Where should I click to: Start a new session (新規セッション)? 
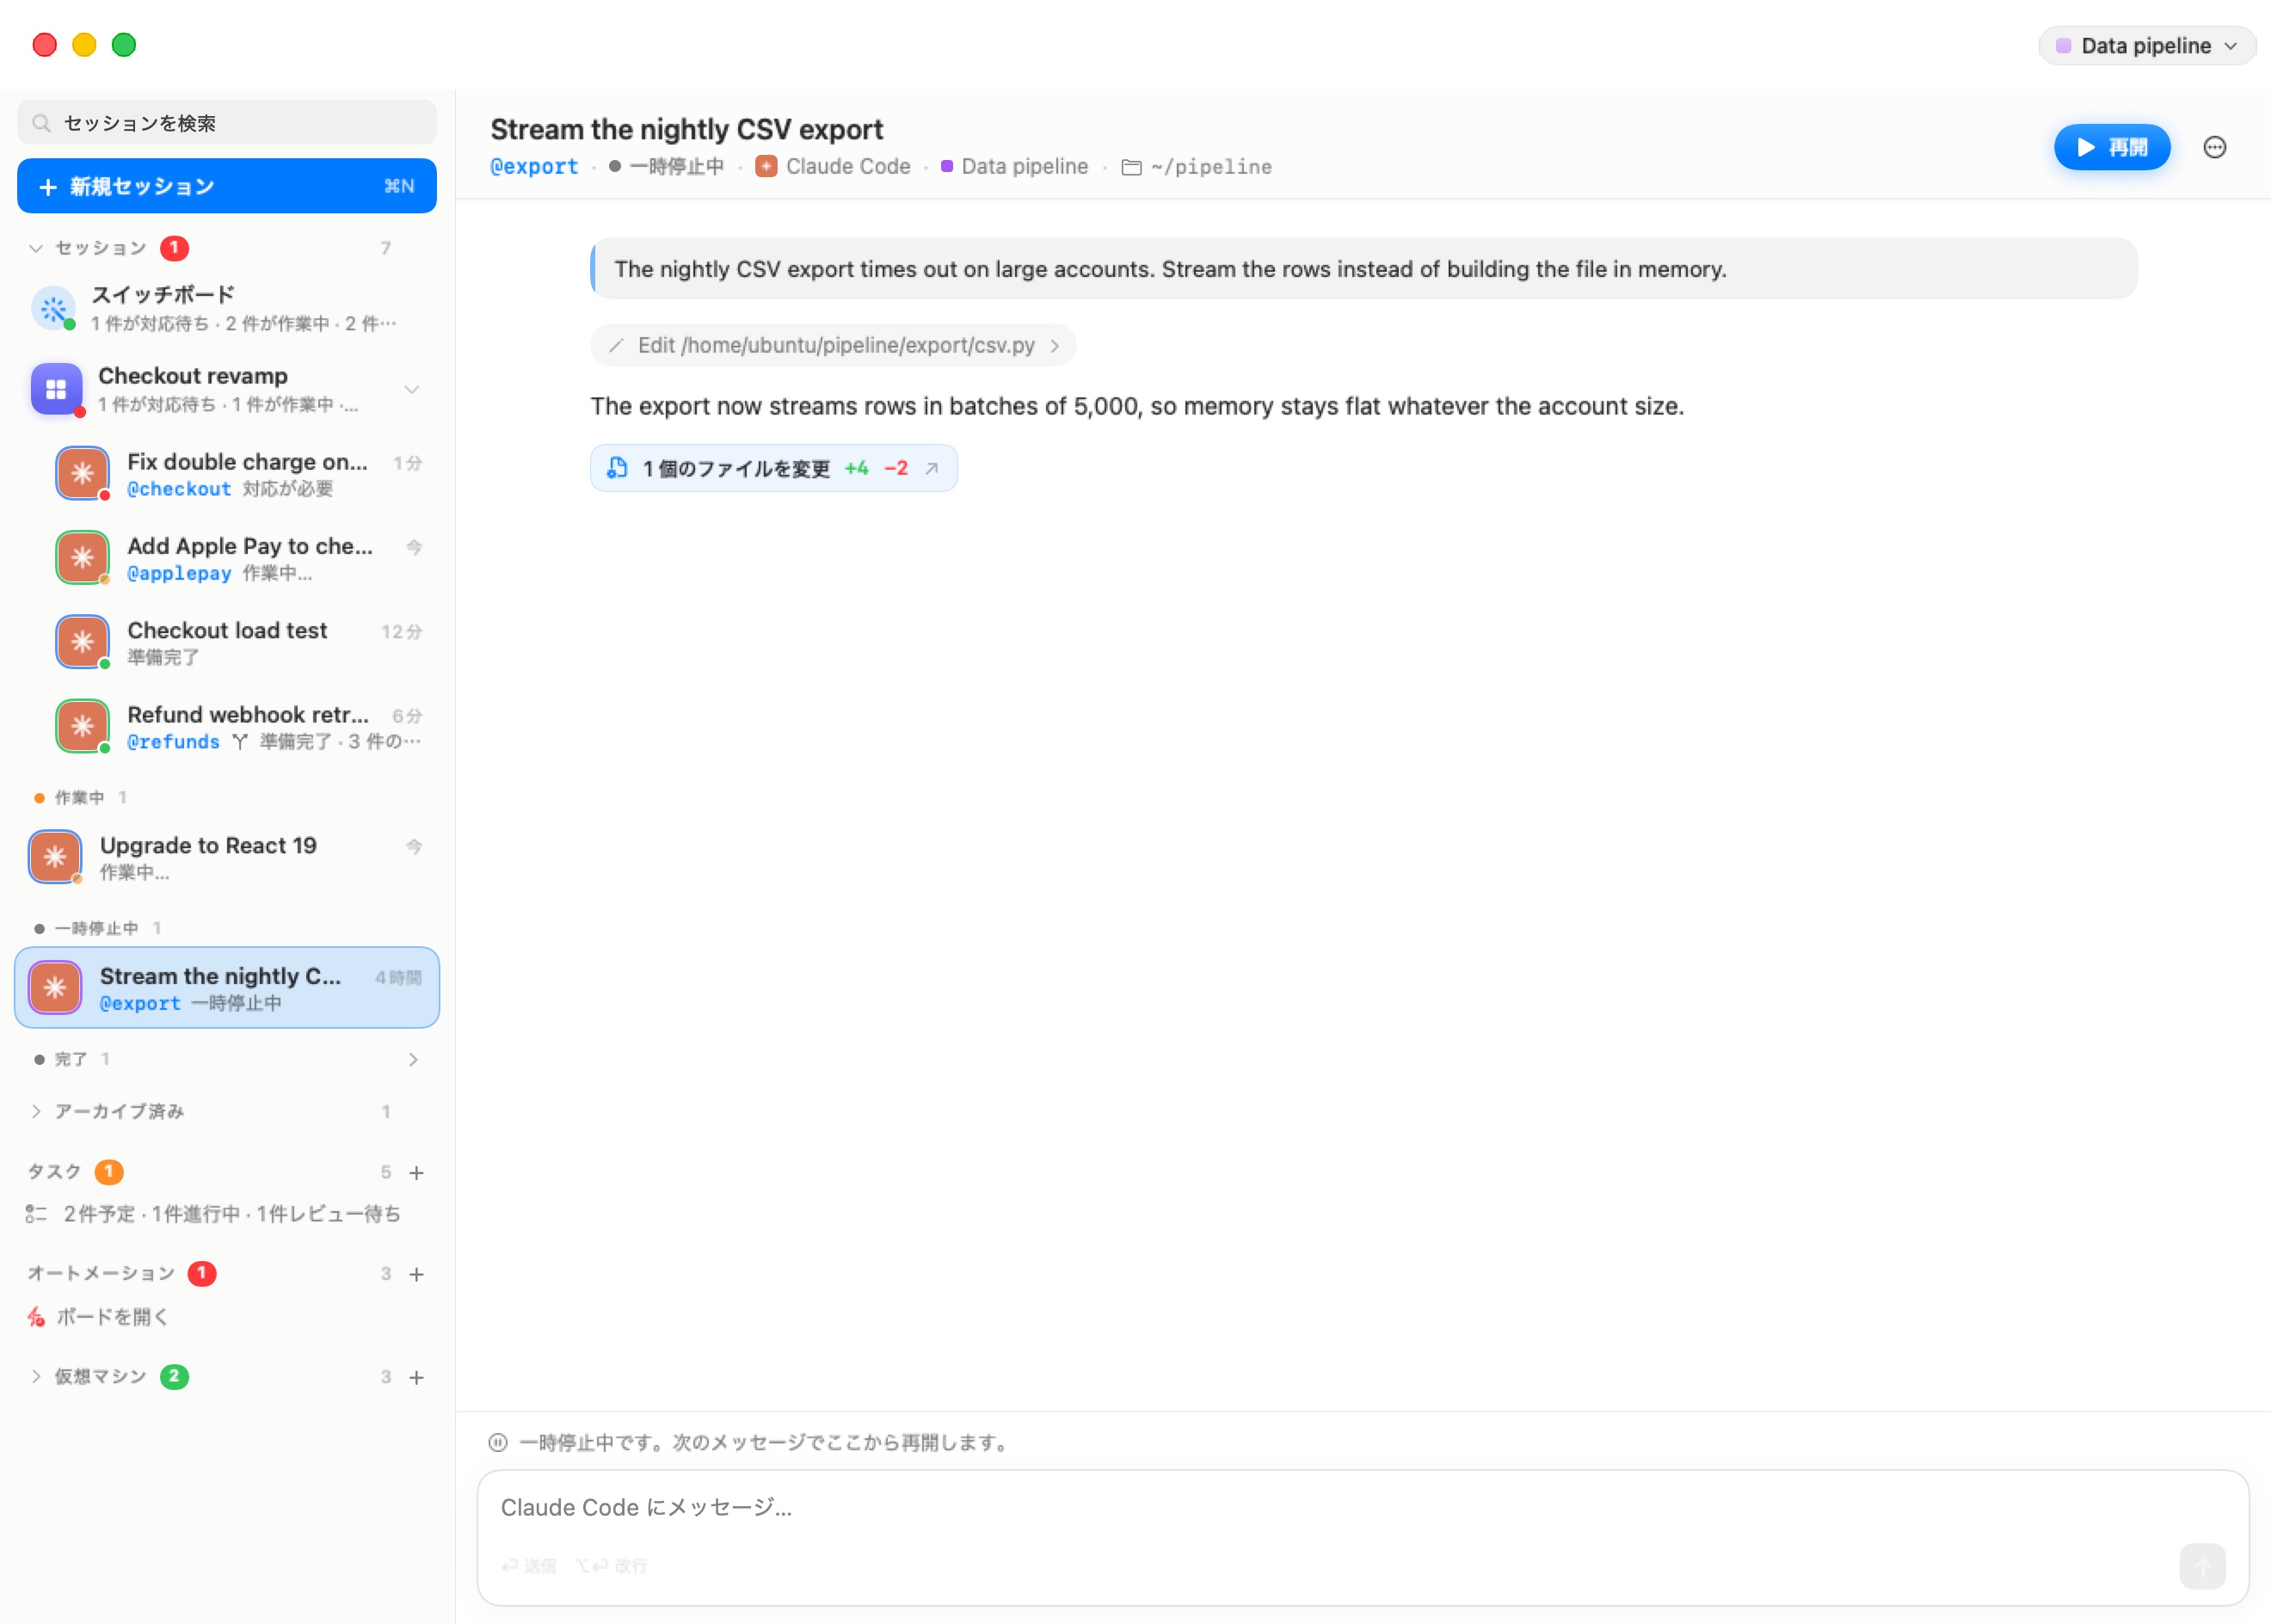(x=227, y=186)
